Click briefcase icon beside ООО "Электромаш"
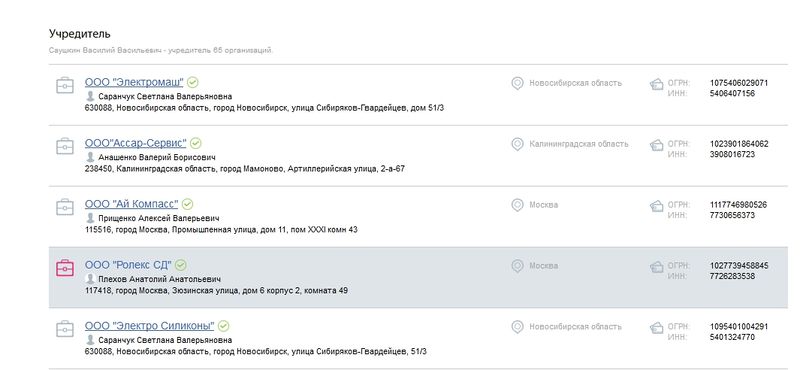 point(65,85)
